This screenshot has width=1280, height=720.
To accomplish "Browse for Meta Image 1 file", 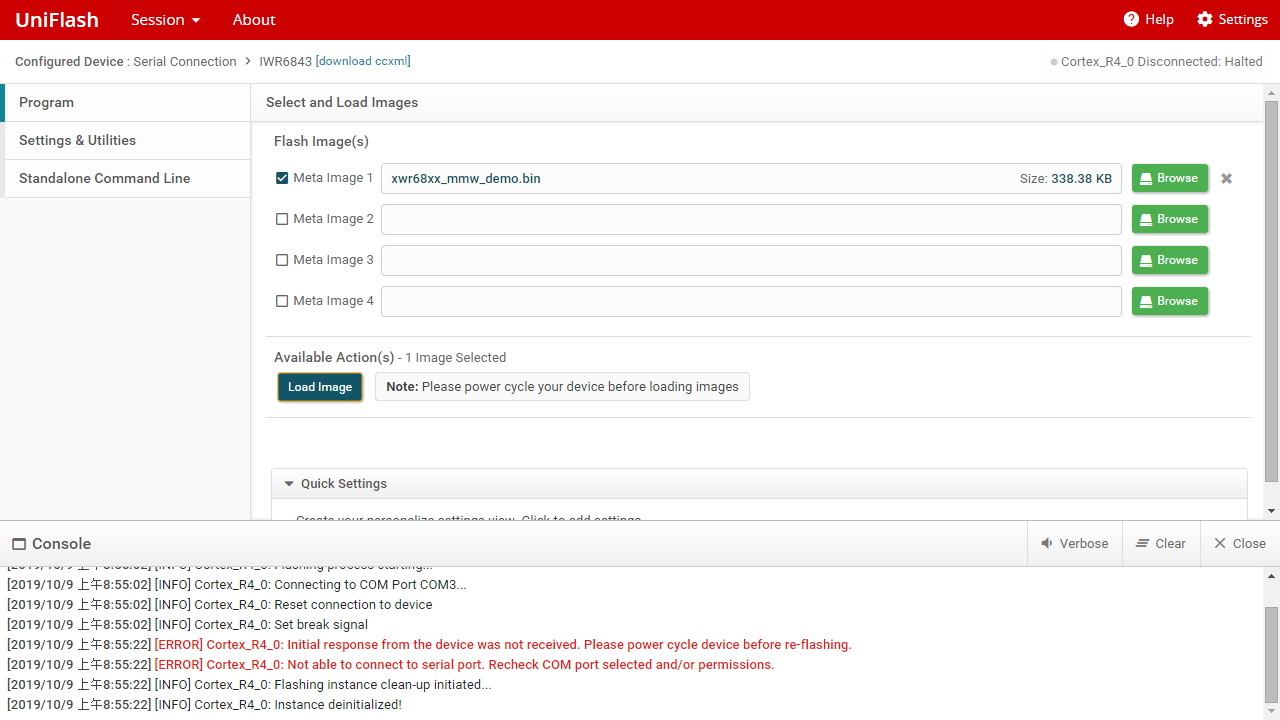I will pyautogui.click(x=1170, y=178).
